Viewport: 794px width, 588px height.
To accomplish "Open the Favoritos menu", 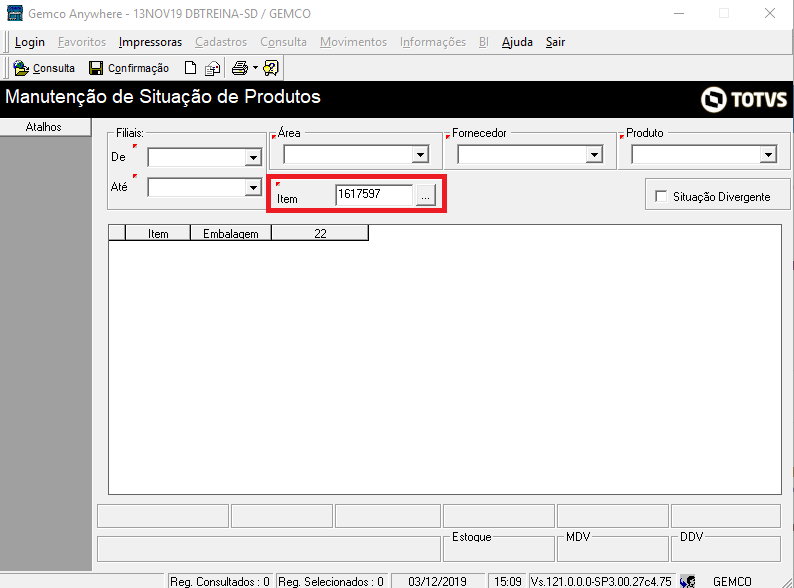I will [82, 42].
